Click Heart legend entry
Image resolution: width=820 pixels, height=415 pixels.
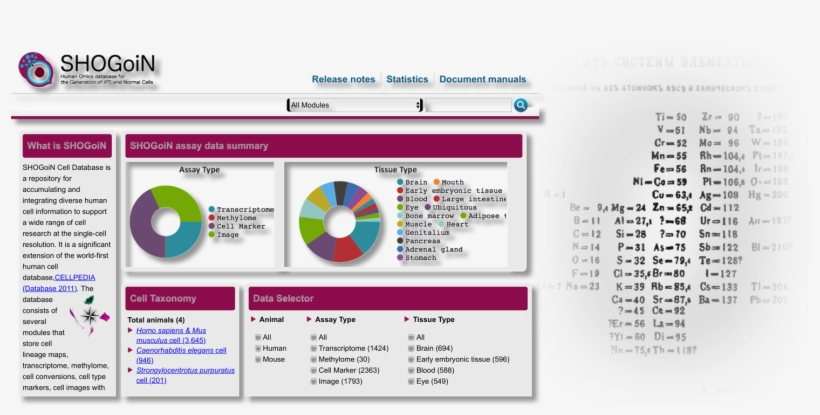(453, 224)
